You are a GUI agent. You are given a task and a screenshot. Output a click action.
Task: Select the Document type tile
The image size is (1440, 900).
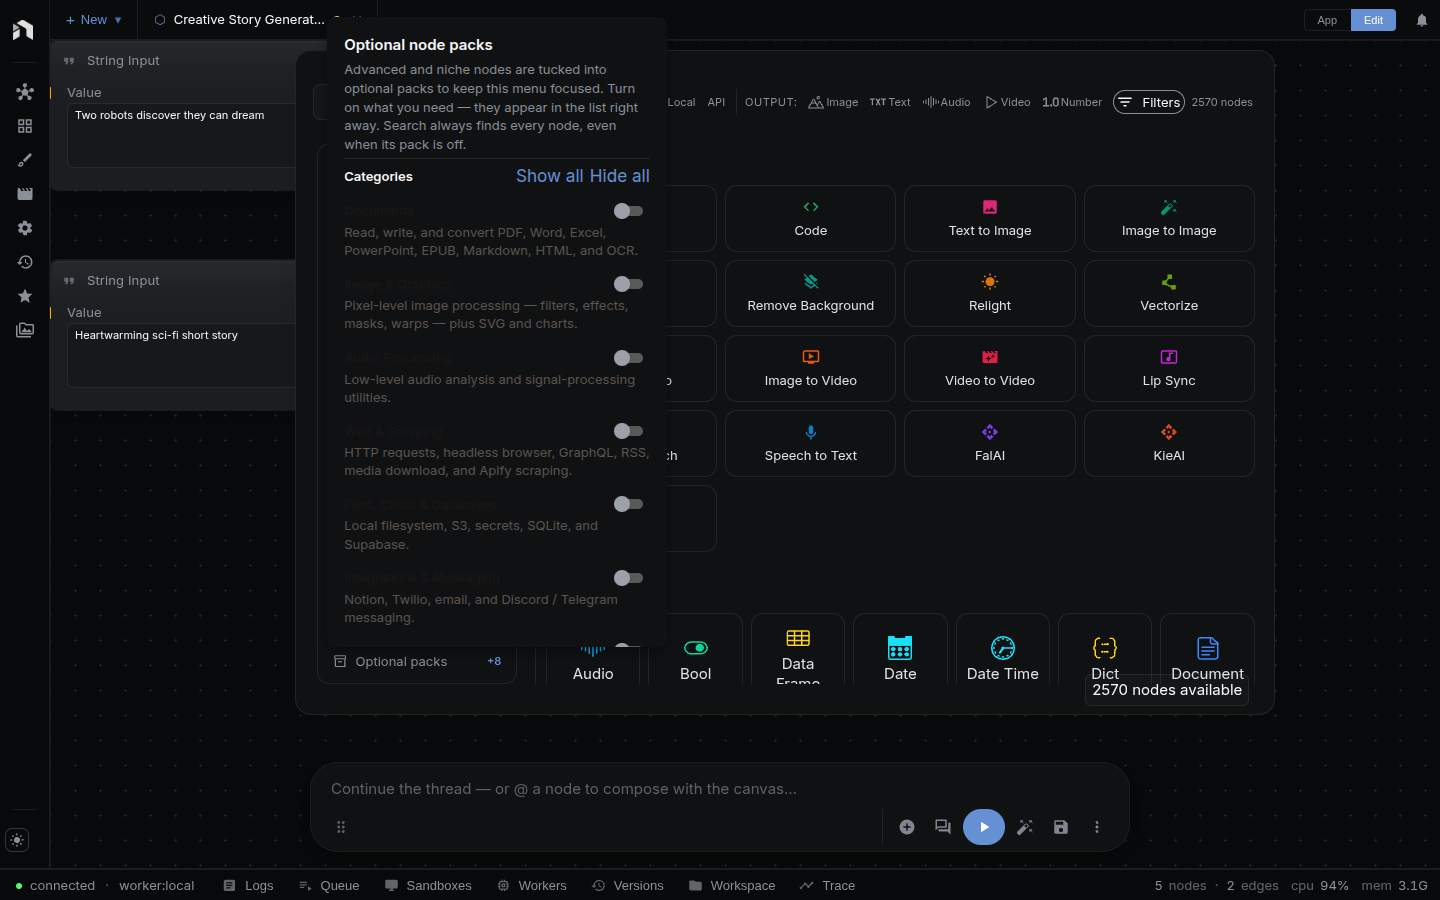point(1207,649)
